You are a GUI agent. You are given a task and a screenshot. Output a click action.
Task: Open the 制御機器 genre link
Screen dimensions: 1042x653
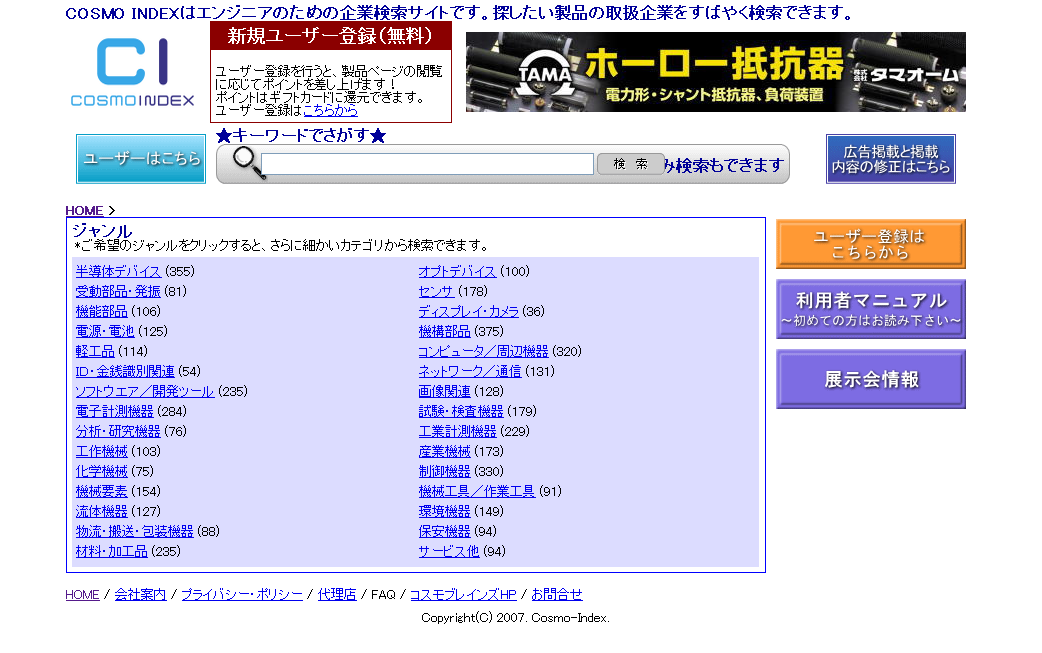coord(444,471)
